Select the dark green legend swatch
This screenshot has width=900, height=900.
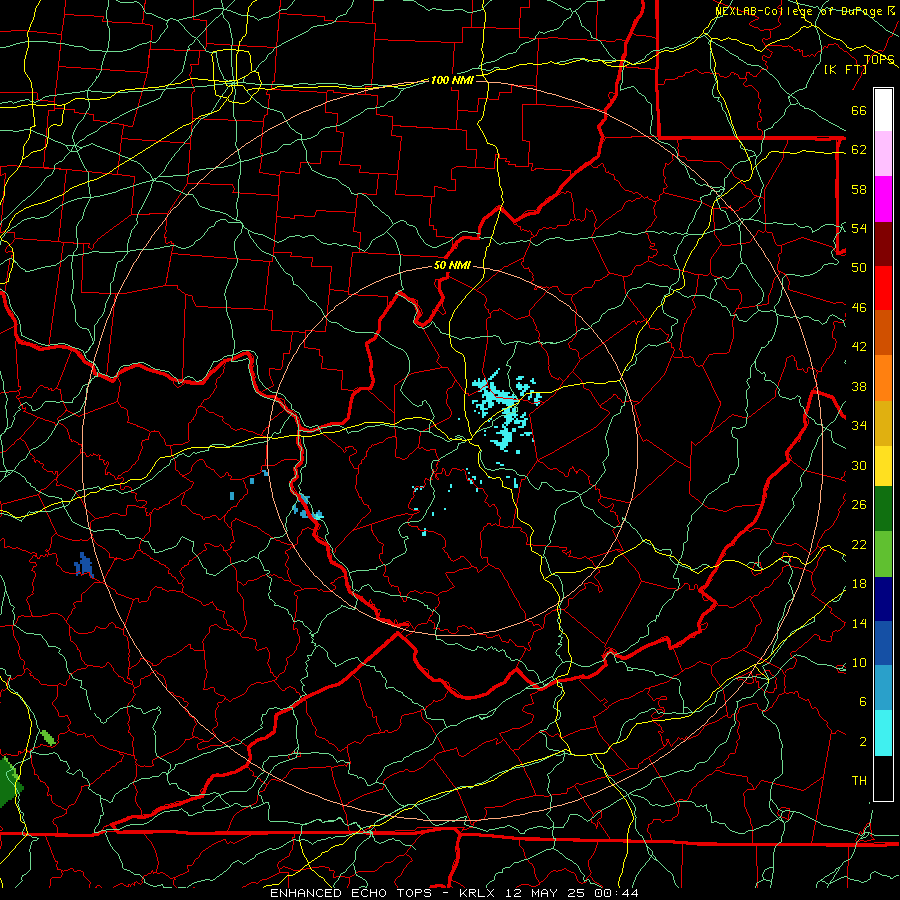coord(883,508)
